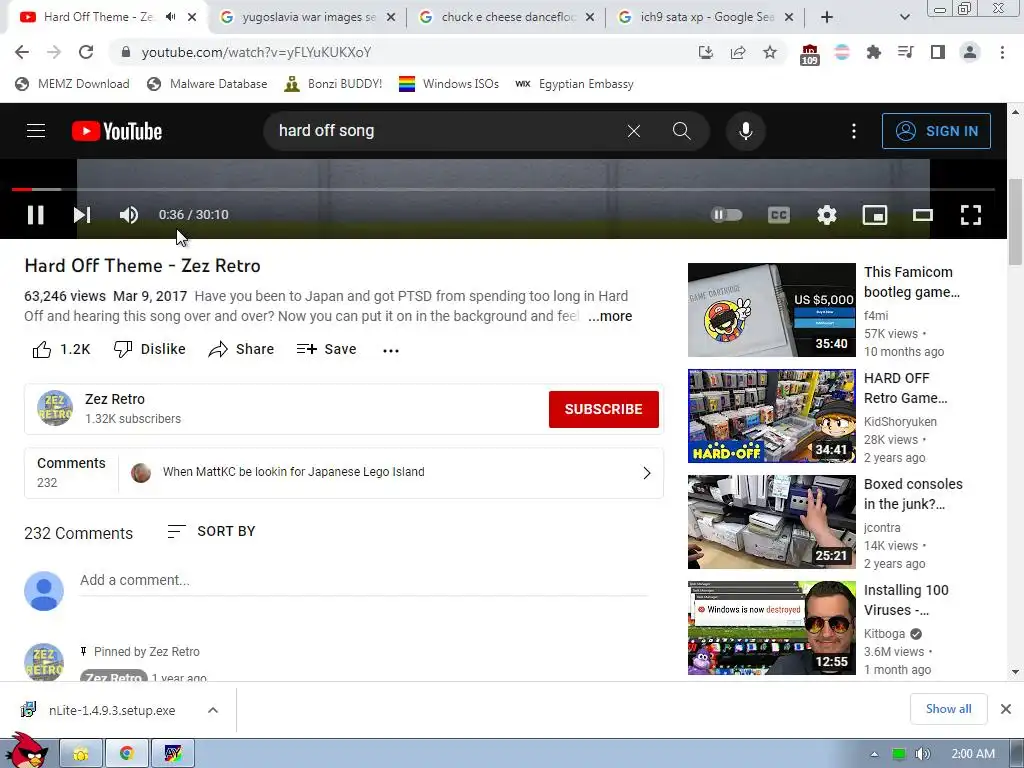
Task: Bookmark this page with star
Action: click(x=770, y=52)
